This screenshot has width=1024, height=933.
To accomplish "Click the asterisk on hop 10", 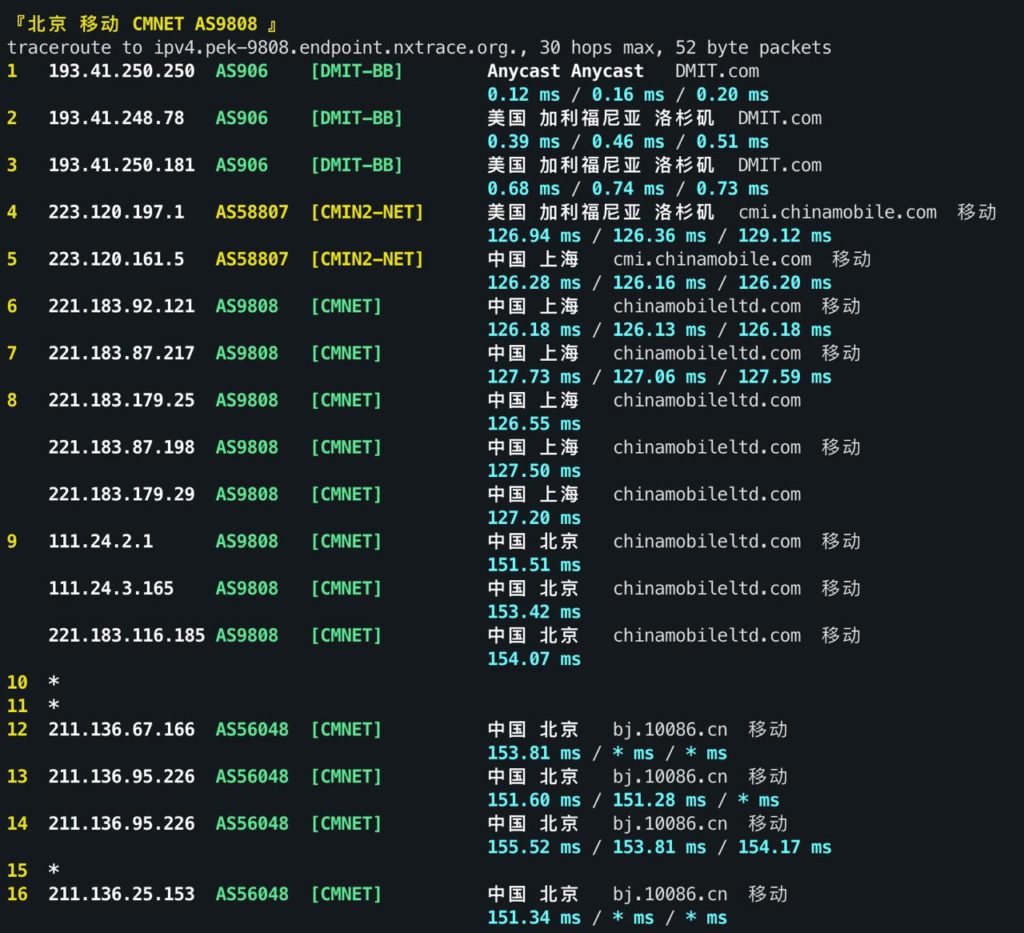I will click(53, 682).
